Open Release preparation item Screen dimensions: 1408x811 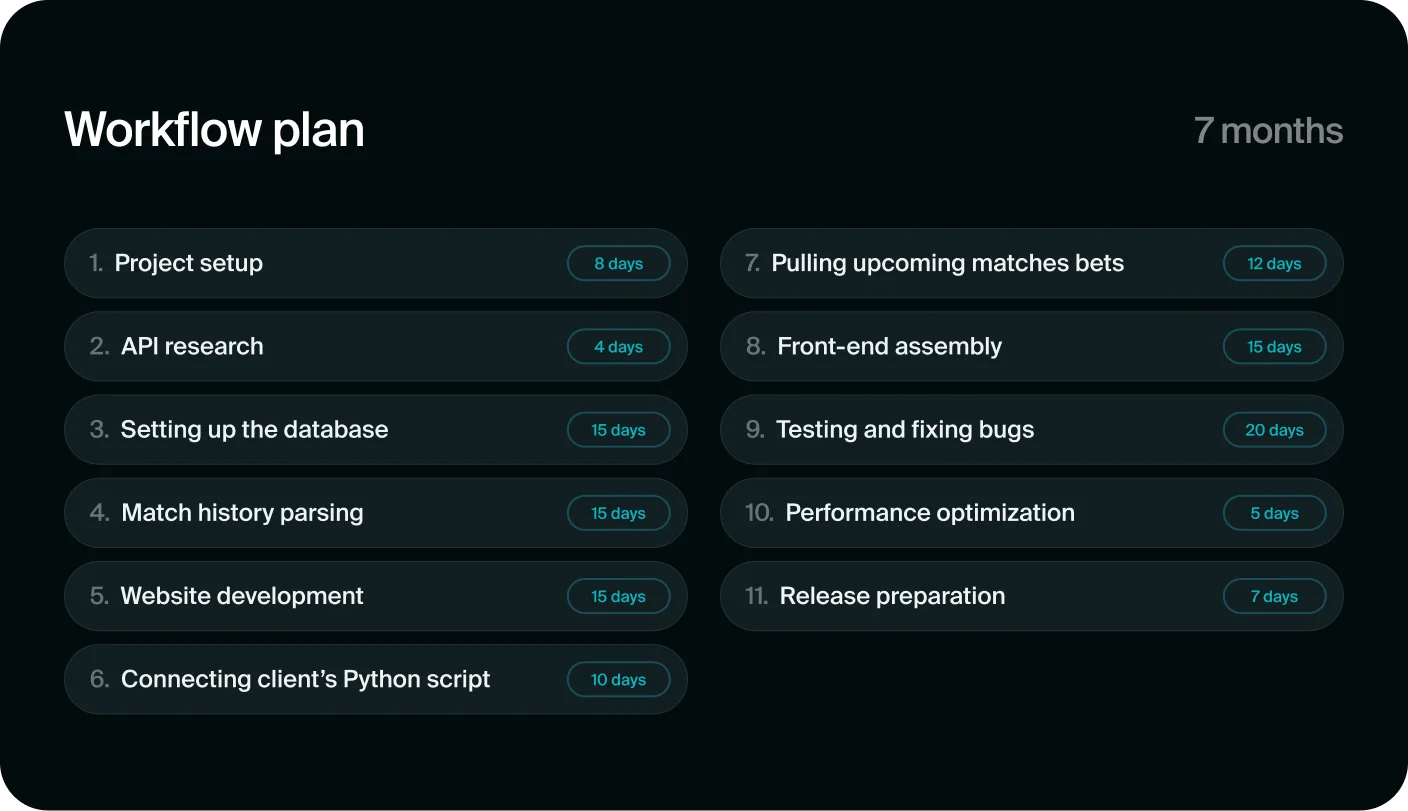(x=1031, y=595)
